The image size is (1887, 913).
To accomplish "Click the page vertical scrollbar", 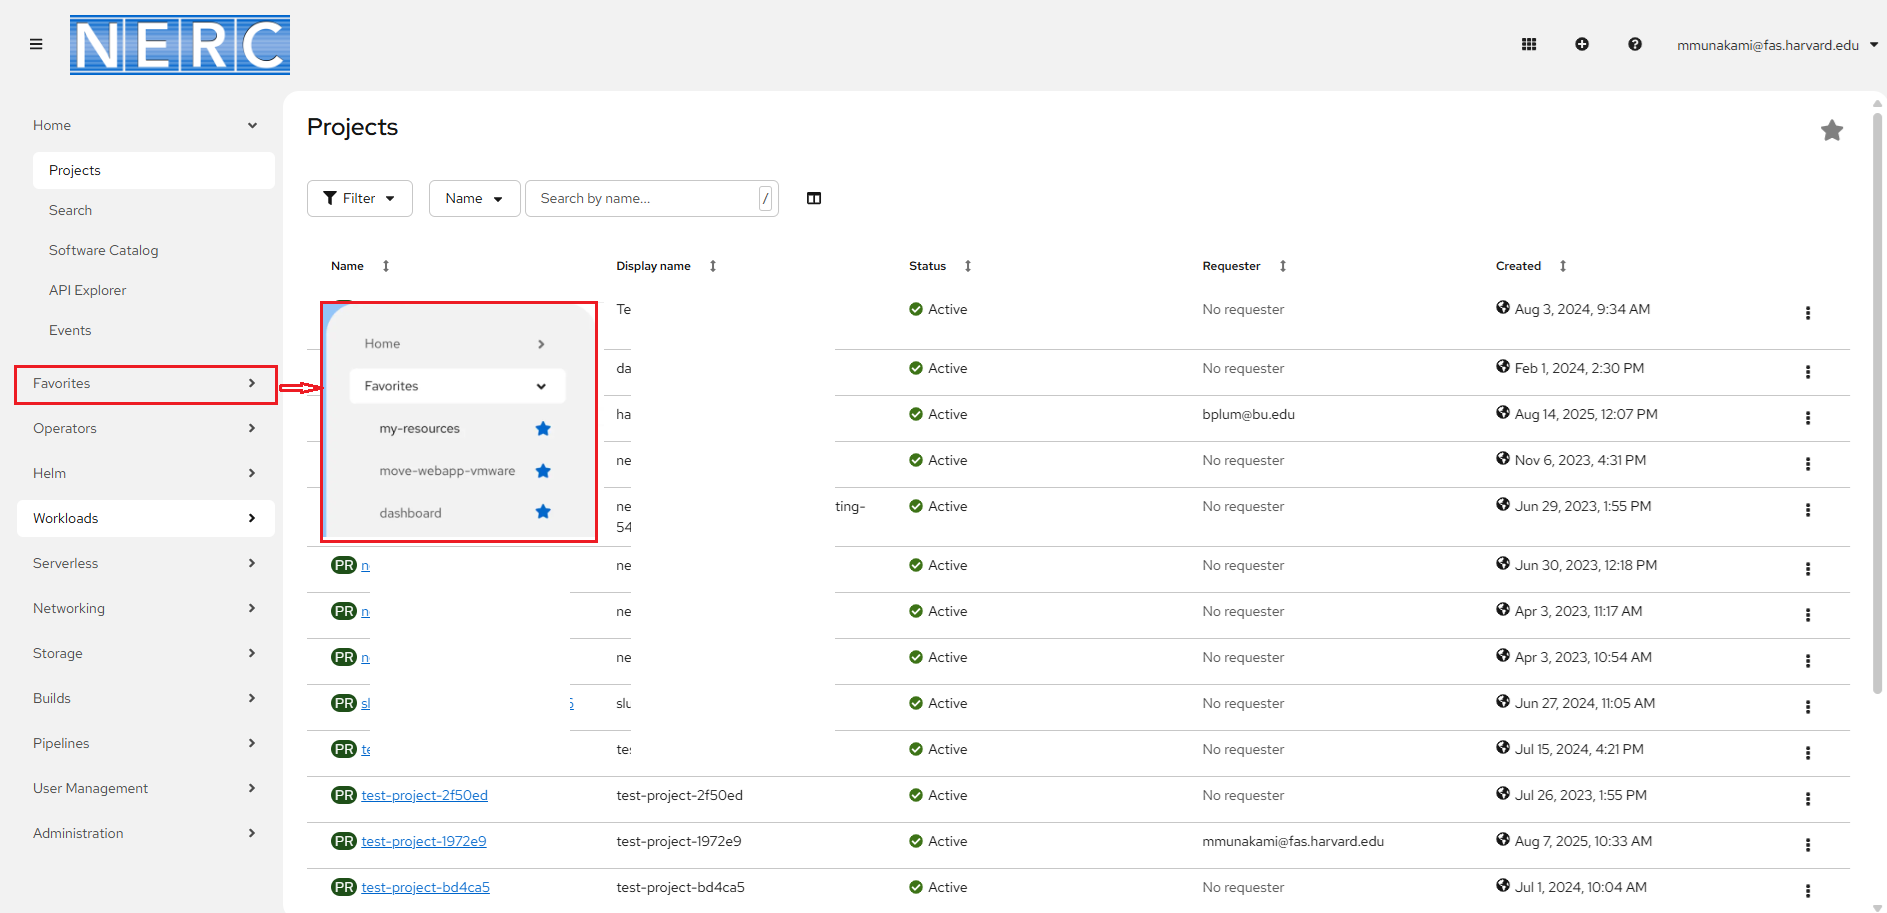I will (1877, 400).
